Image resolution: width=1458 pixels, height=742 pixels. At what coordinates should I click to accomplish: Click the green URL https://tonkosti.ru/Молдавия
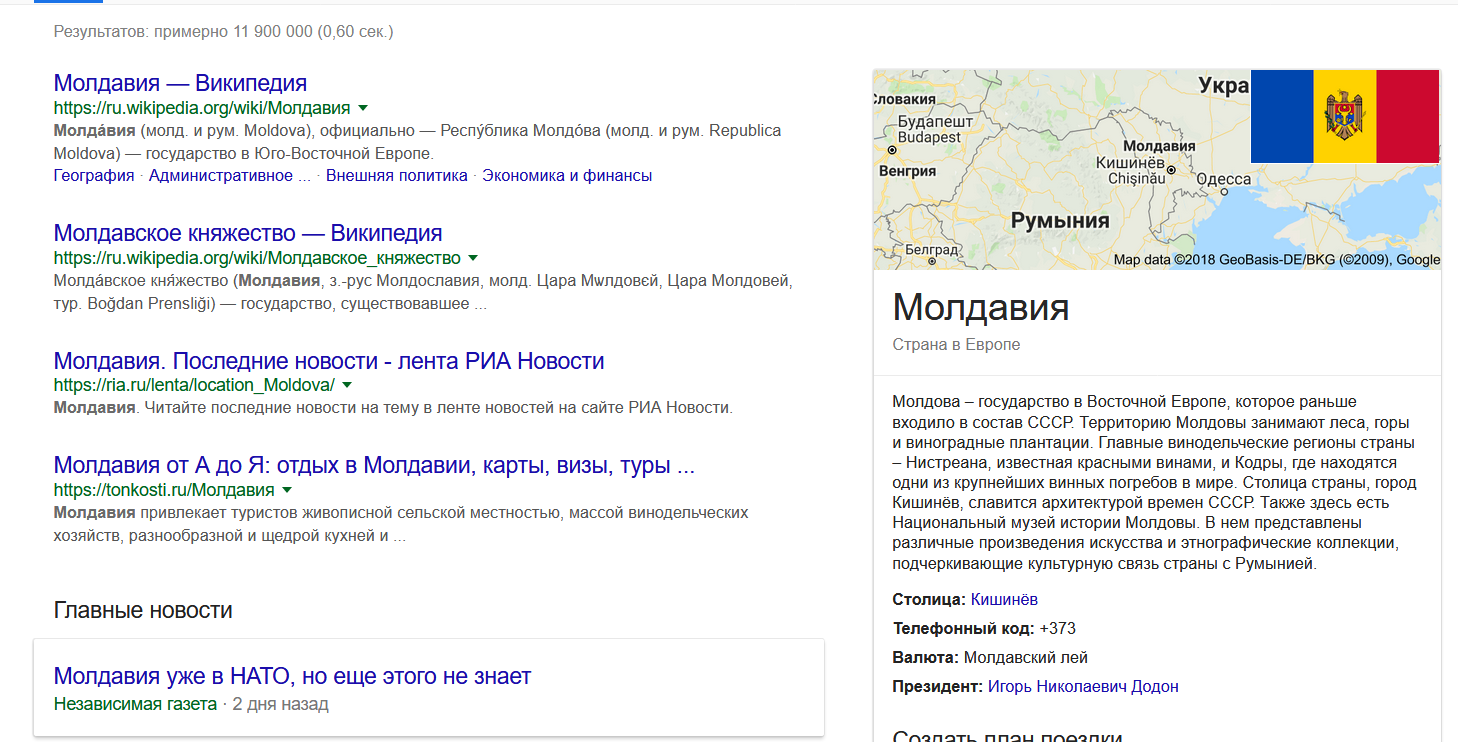click(x=164, y=490)
